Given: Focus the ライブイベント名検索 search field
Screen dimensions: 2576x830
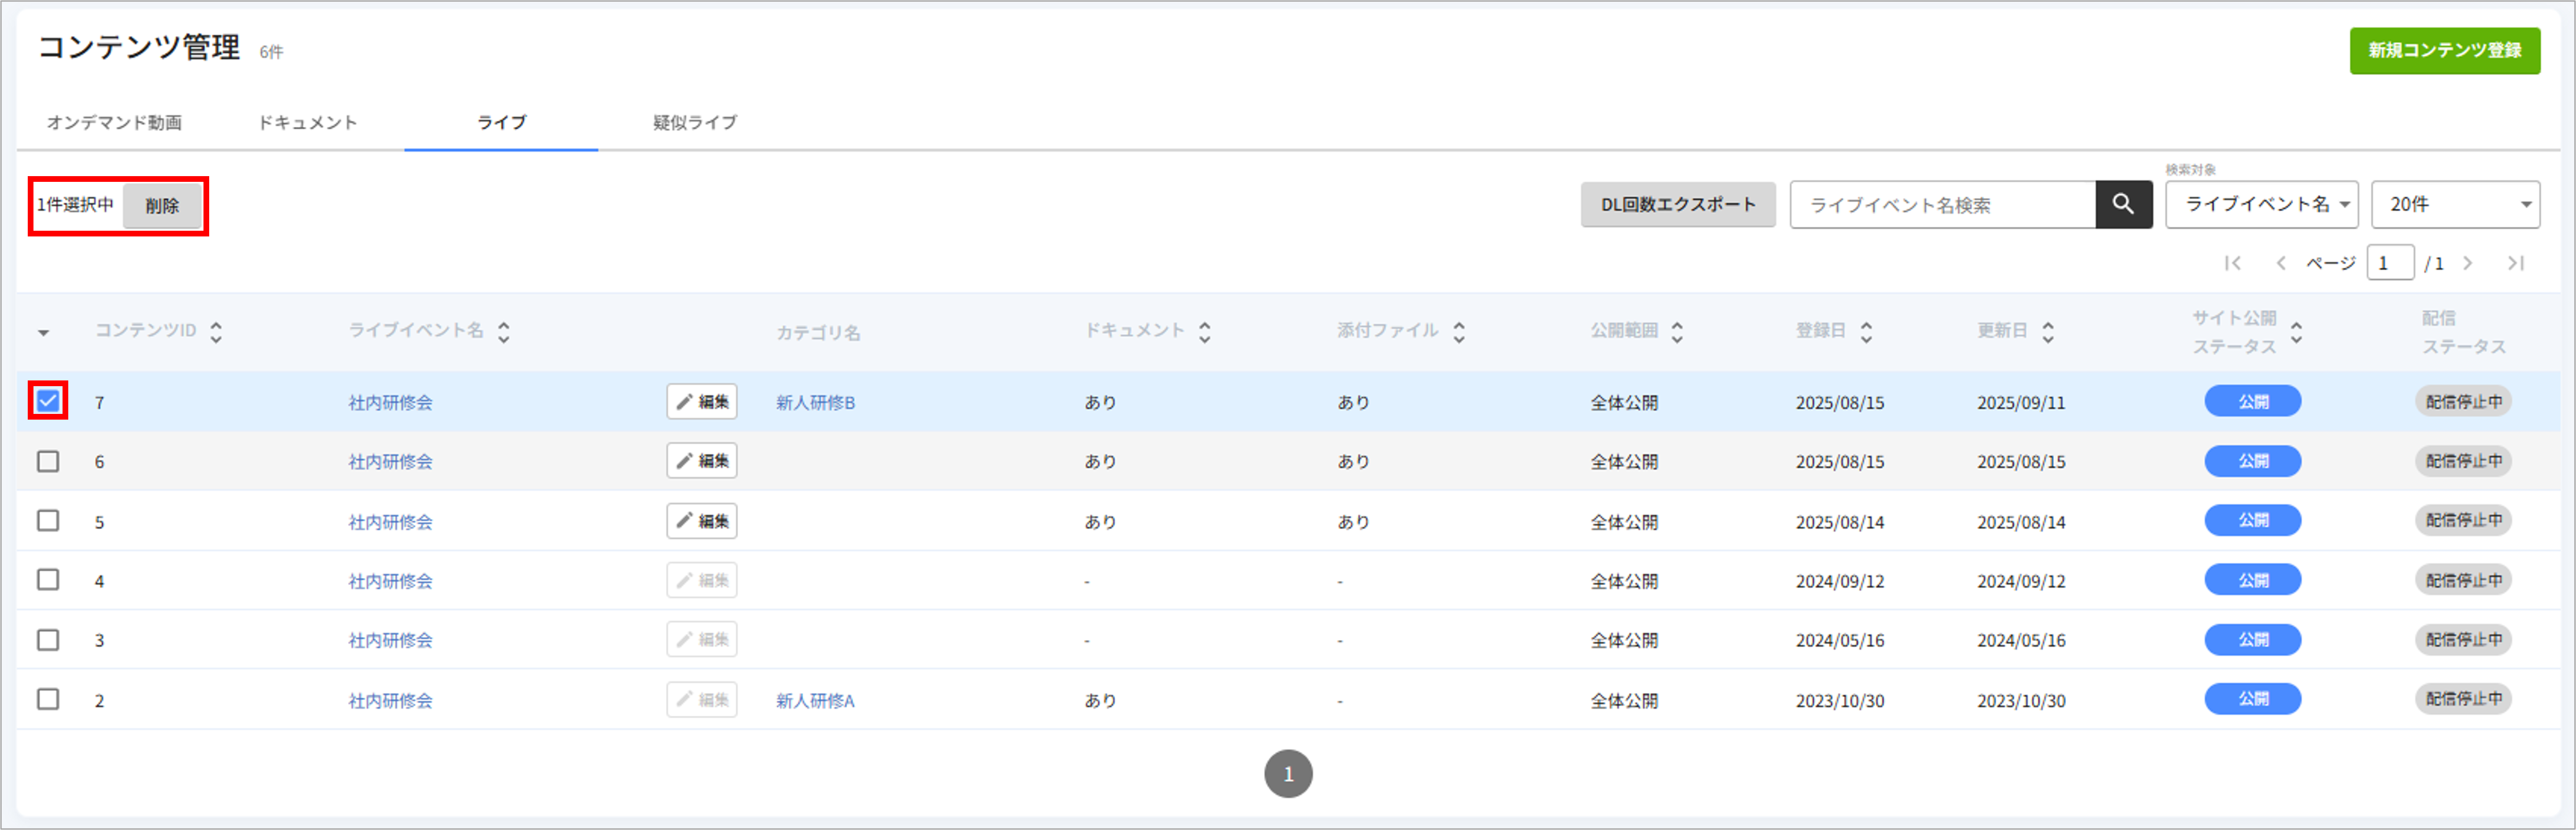Looking at the screenshot, I should pos(1943,205).
